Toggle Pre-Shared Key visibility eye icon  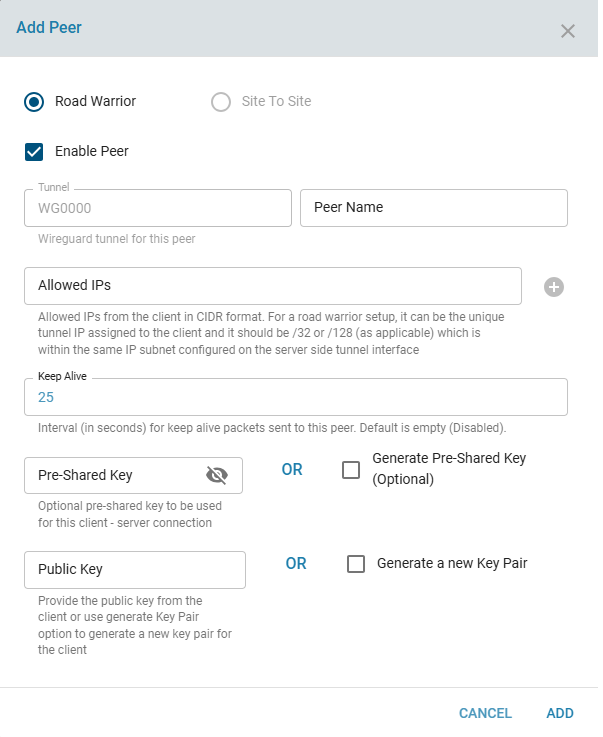[x=217, y=475]
